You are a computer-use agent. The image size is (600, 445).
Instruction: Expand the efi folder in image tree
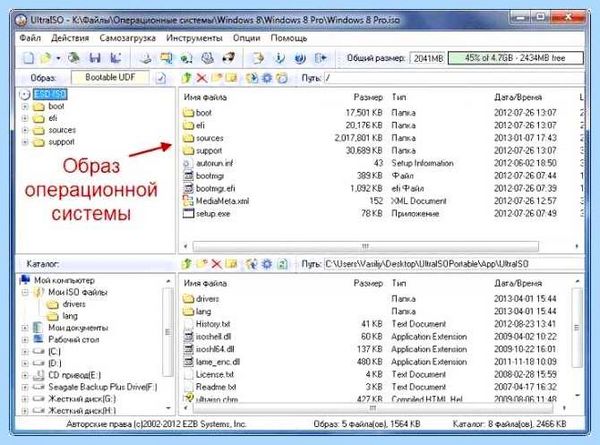(x=25, y=118)
